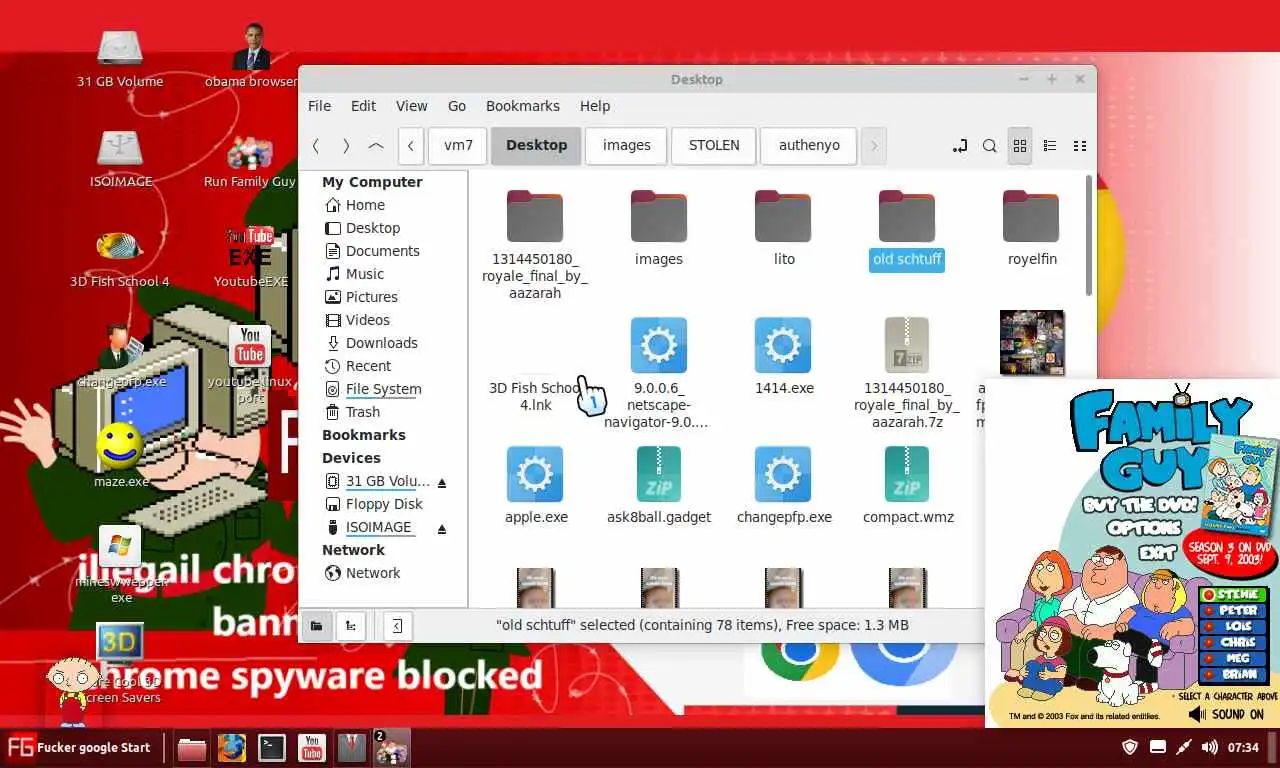Open file search with the magnifier icon

(x=990, y=146)
